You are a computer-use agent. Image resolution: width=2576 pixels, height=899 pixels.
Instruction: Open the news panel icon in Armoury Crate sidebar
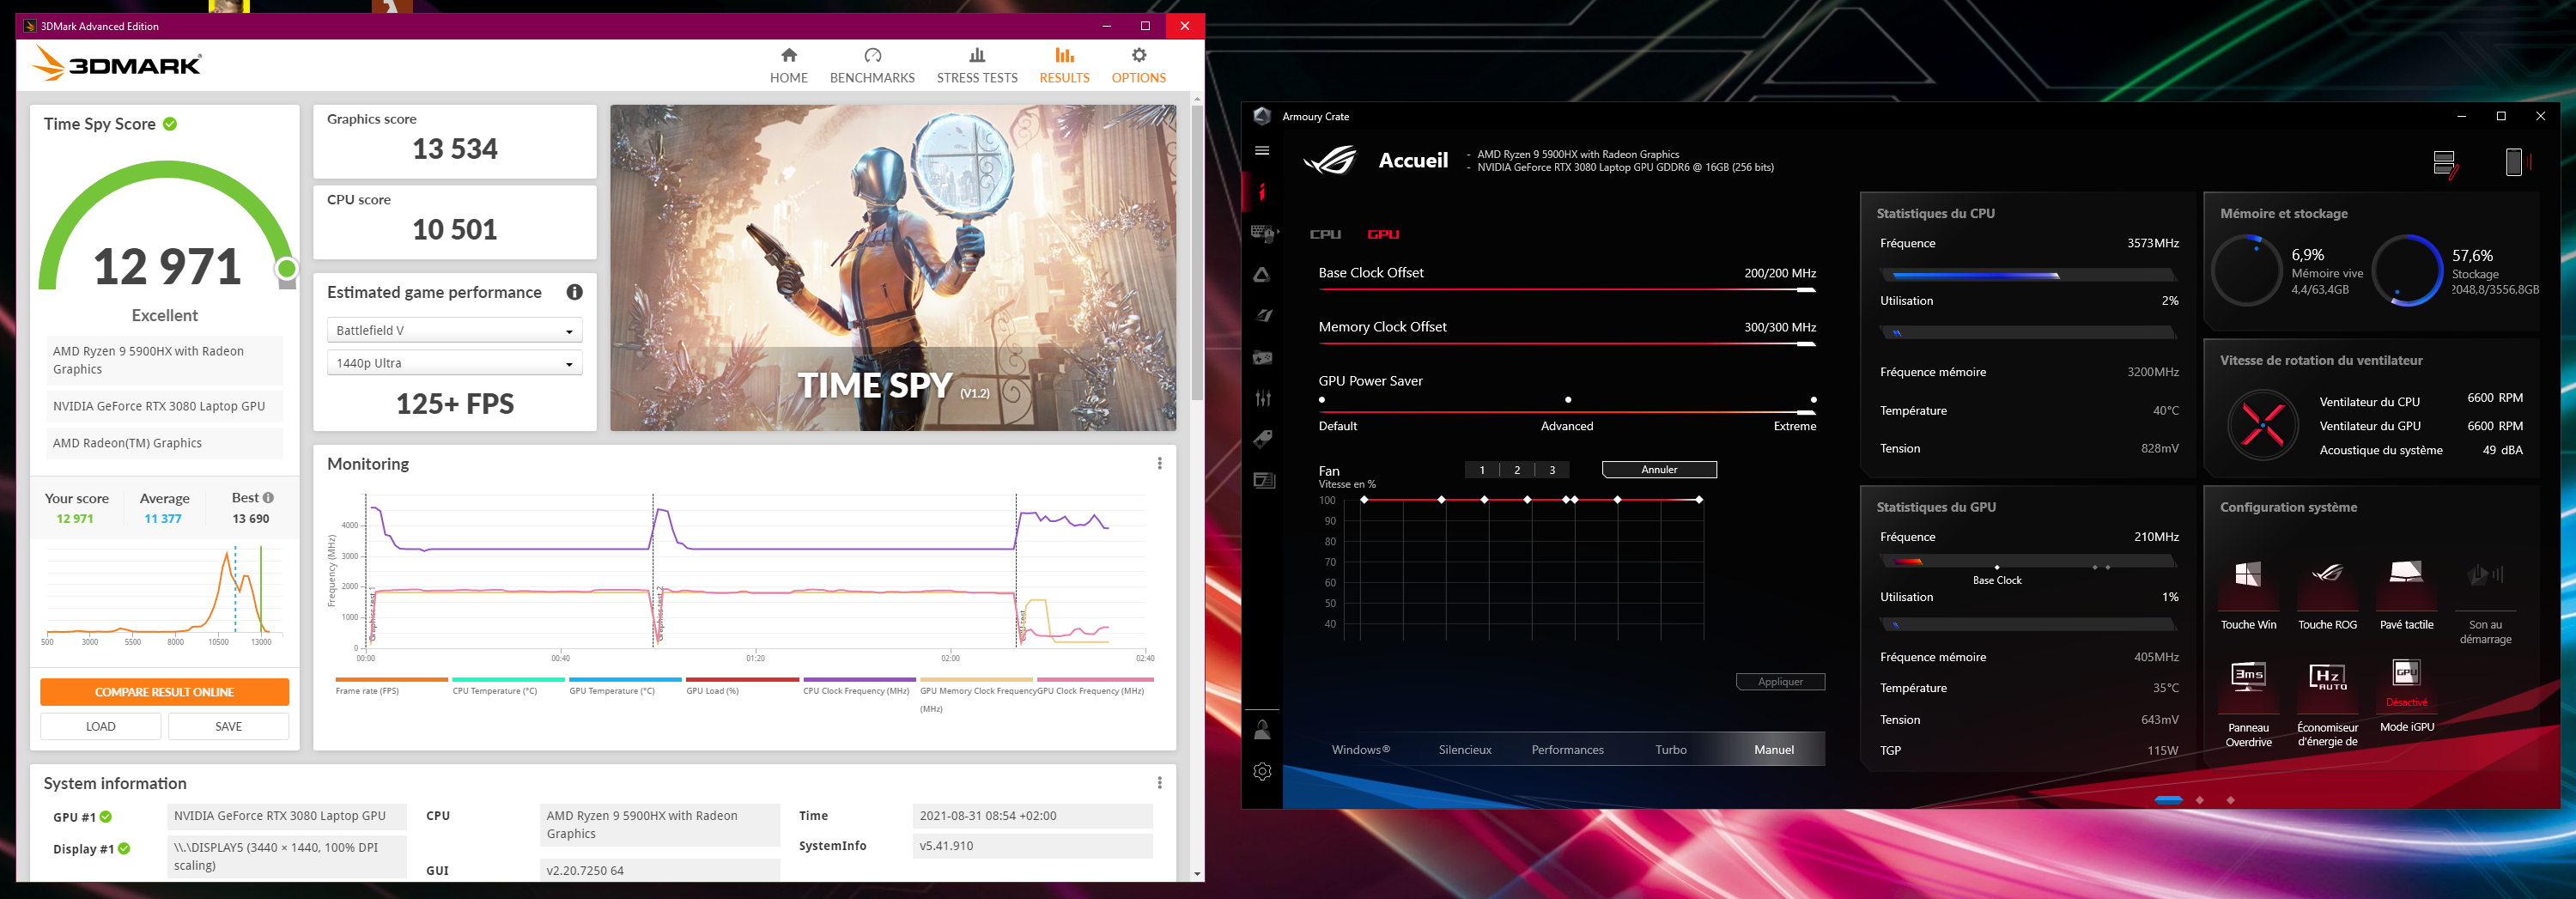pyautogui.click(x=1263, y=481)
